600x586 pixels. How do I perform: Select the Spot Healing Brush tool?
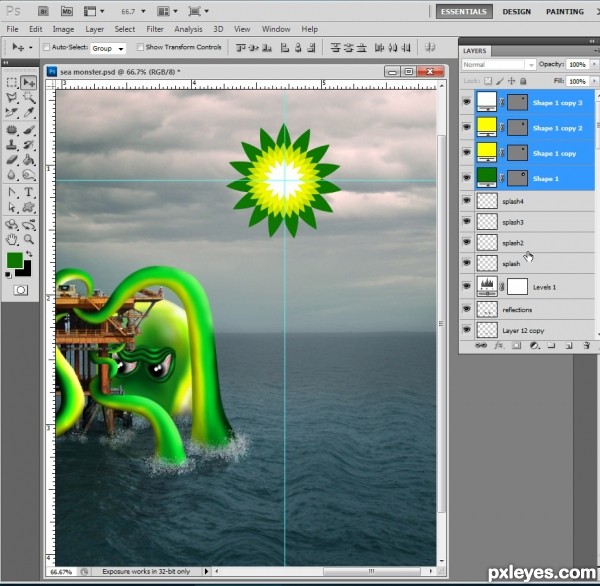point(12,130)
